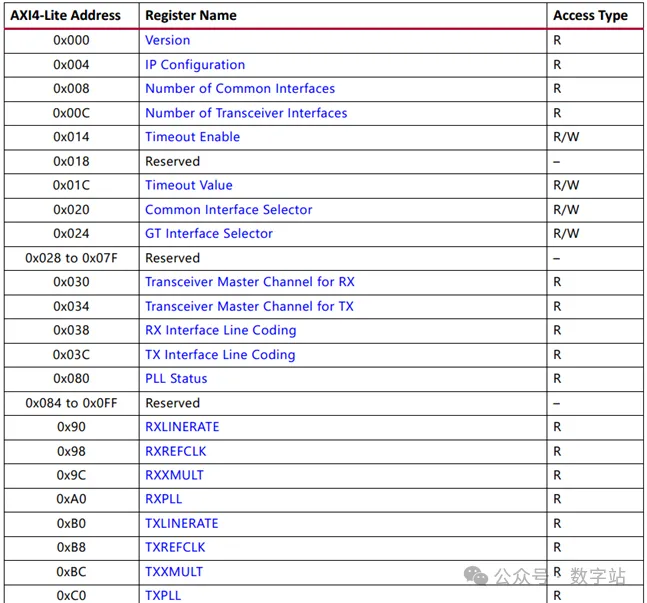Open the PLL Status register link
This screenshot has height=603, width=647.
coord(176,378)
